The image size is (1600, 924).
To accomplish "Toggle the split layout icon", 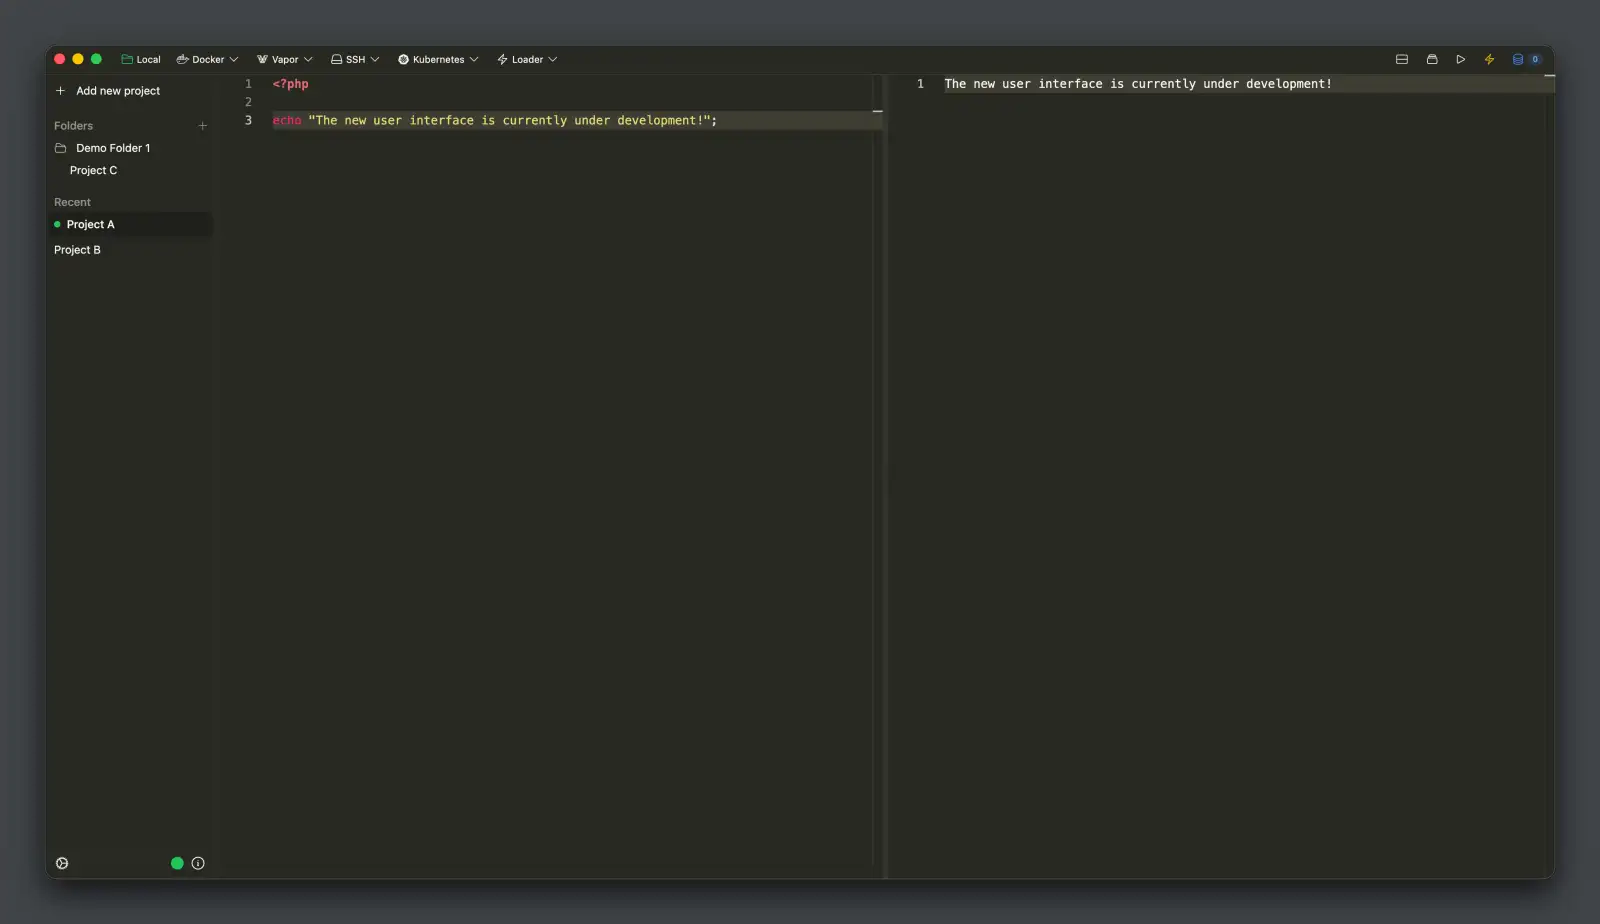I will (x=1402, y=59).
